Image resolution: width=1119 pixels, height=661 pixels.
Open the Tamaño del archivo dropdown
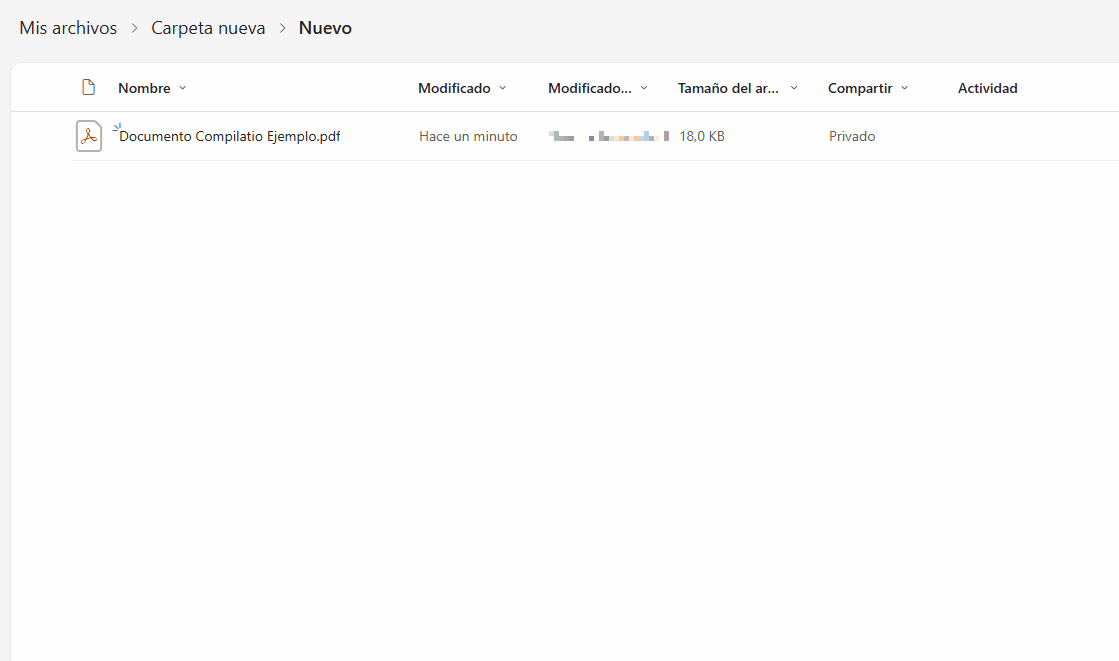[794, 88]
